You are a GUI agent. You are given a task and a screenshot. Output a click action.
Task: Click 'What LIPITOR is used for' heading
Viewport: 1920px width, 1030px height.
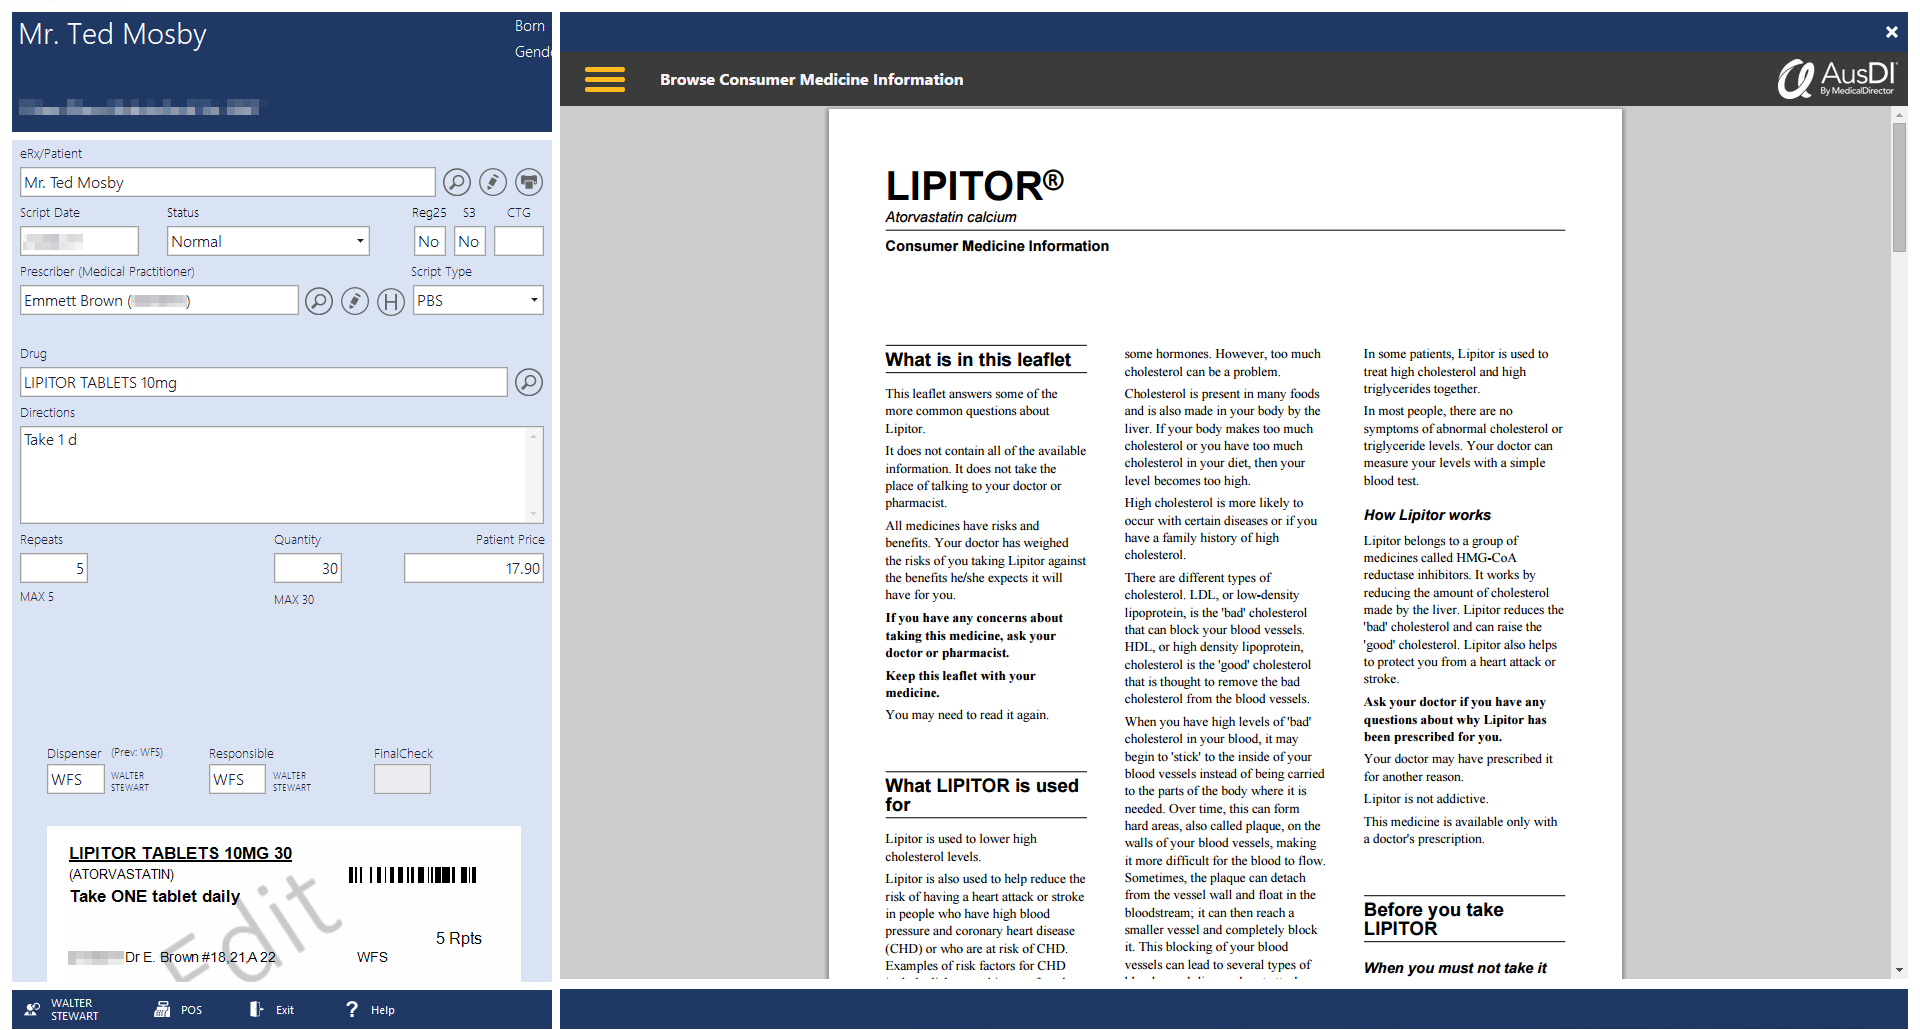(x=982, y=795)
